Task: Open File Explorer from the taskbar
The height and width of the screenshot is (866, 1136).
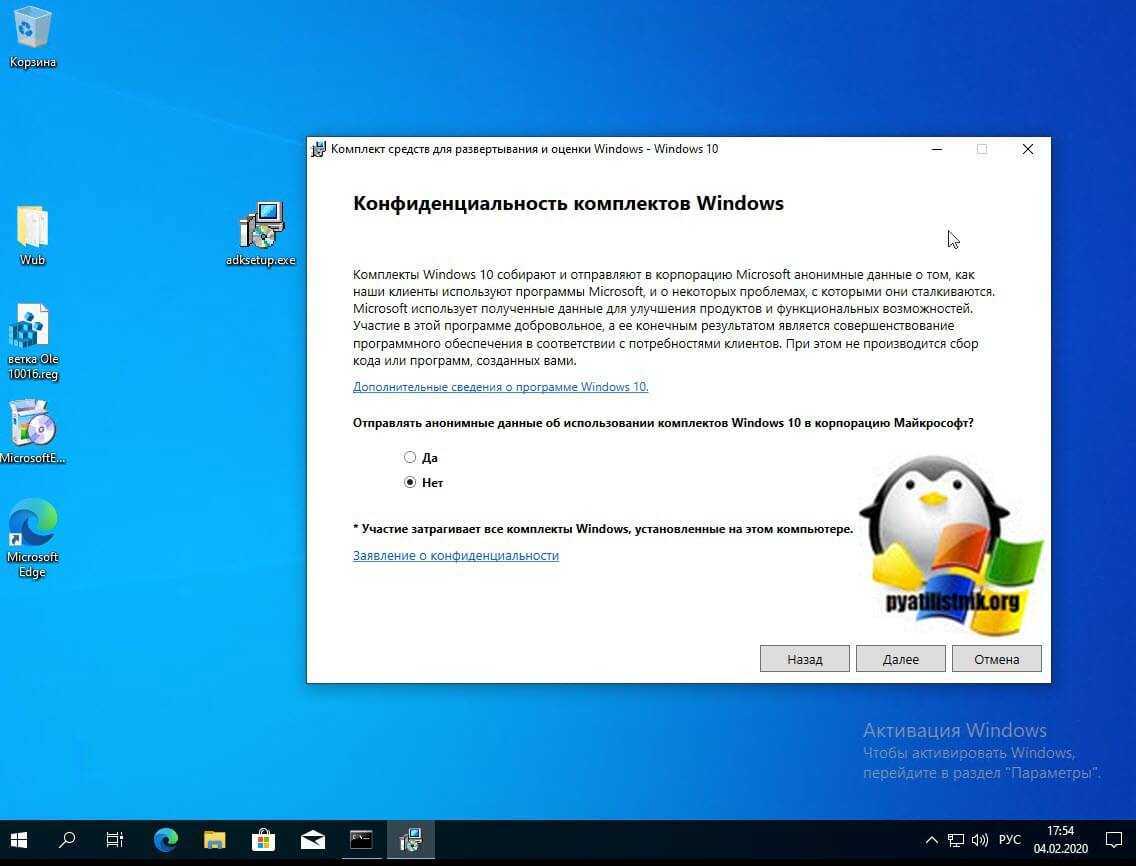Action: [x=214, y=840]
